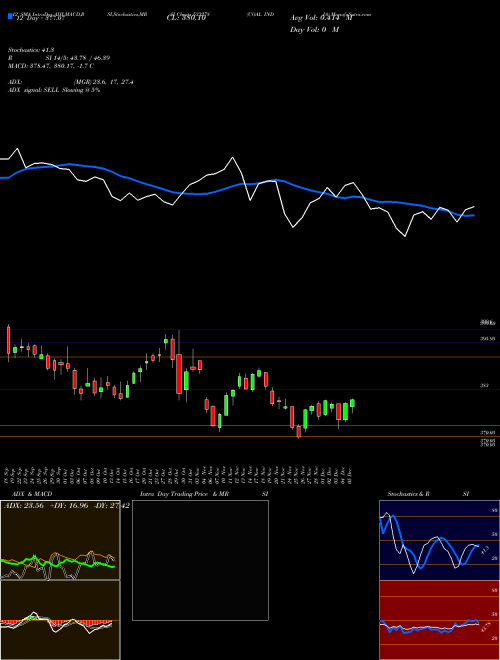Click the Intra Day Trading Price panel title
500x660 pixels.
coord(185,494)
